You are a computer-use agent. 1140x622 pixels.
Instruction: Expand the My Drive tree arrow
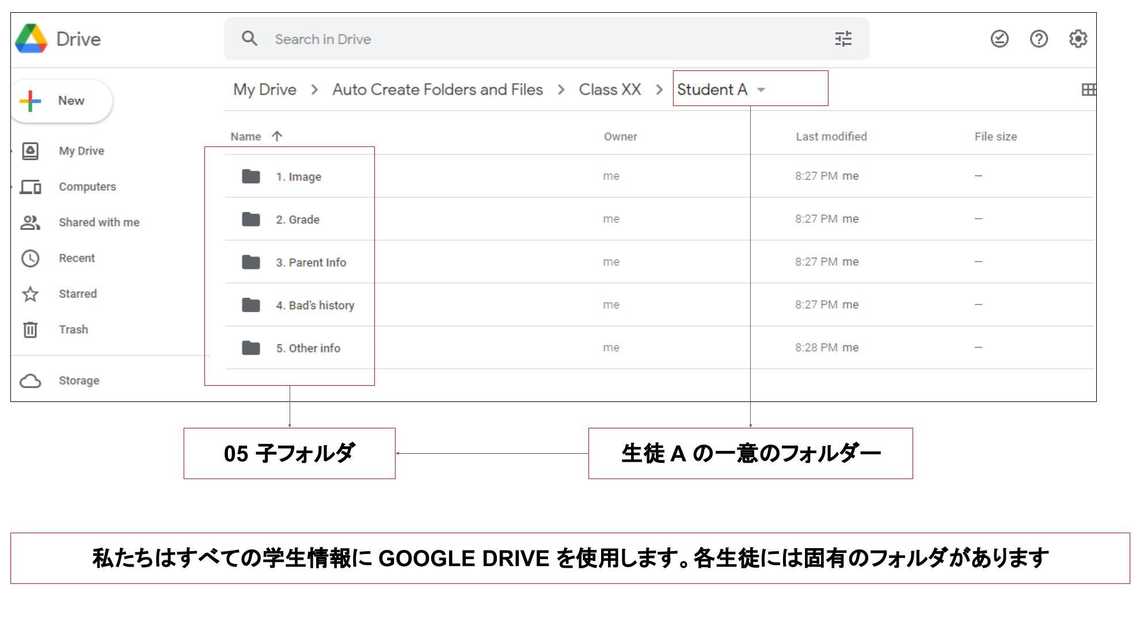13,151
